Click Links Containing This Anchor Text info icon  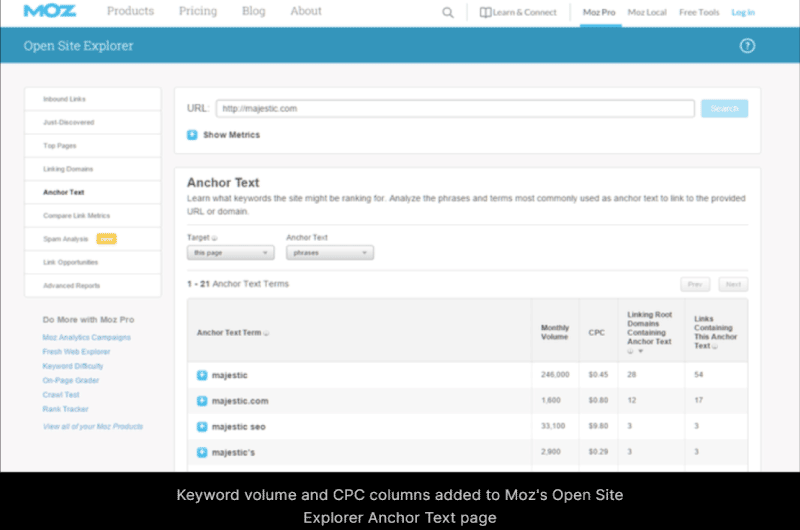715,346
